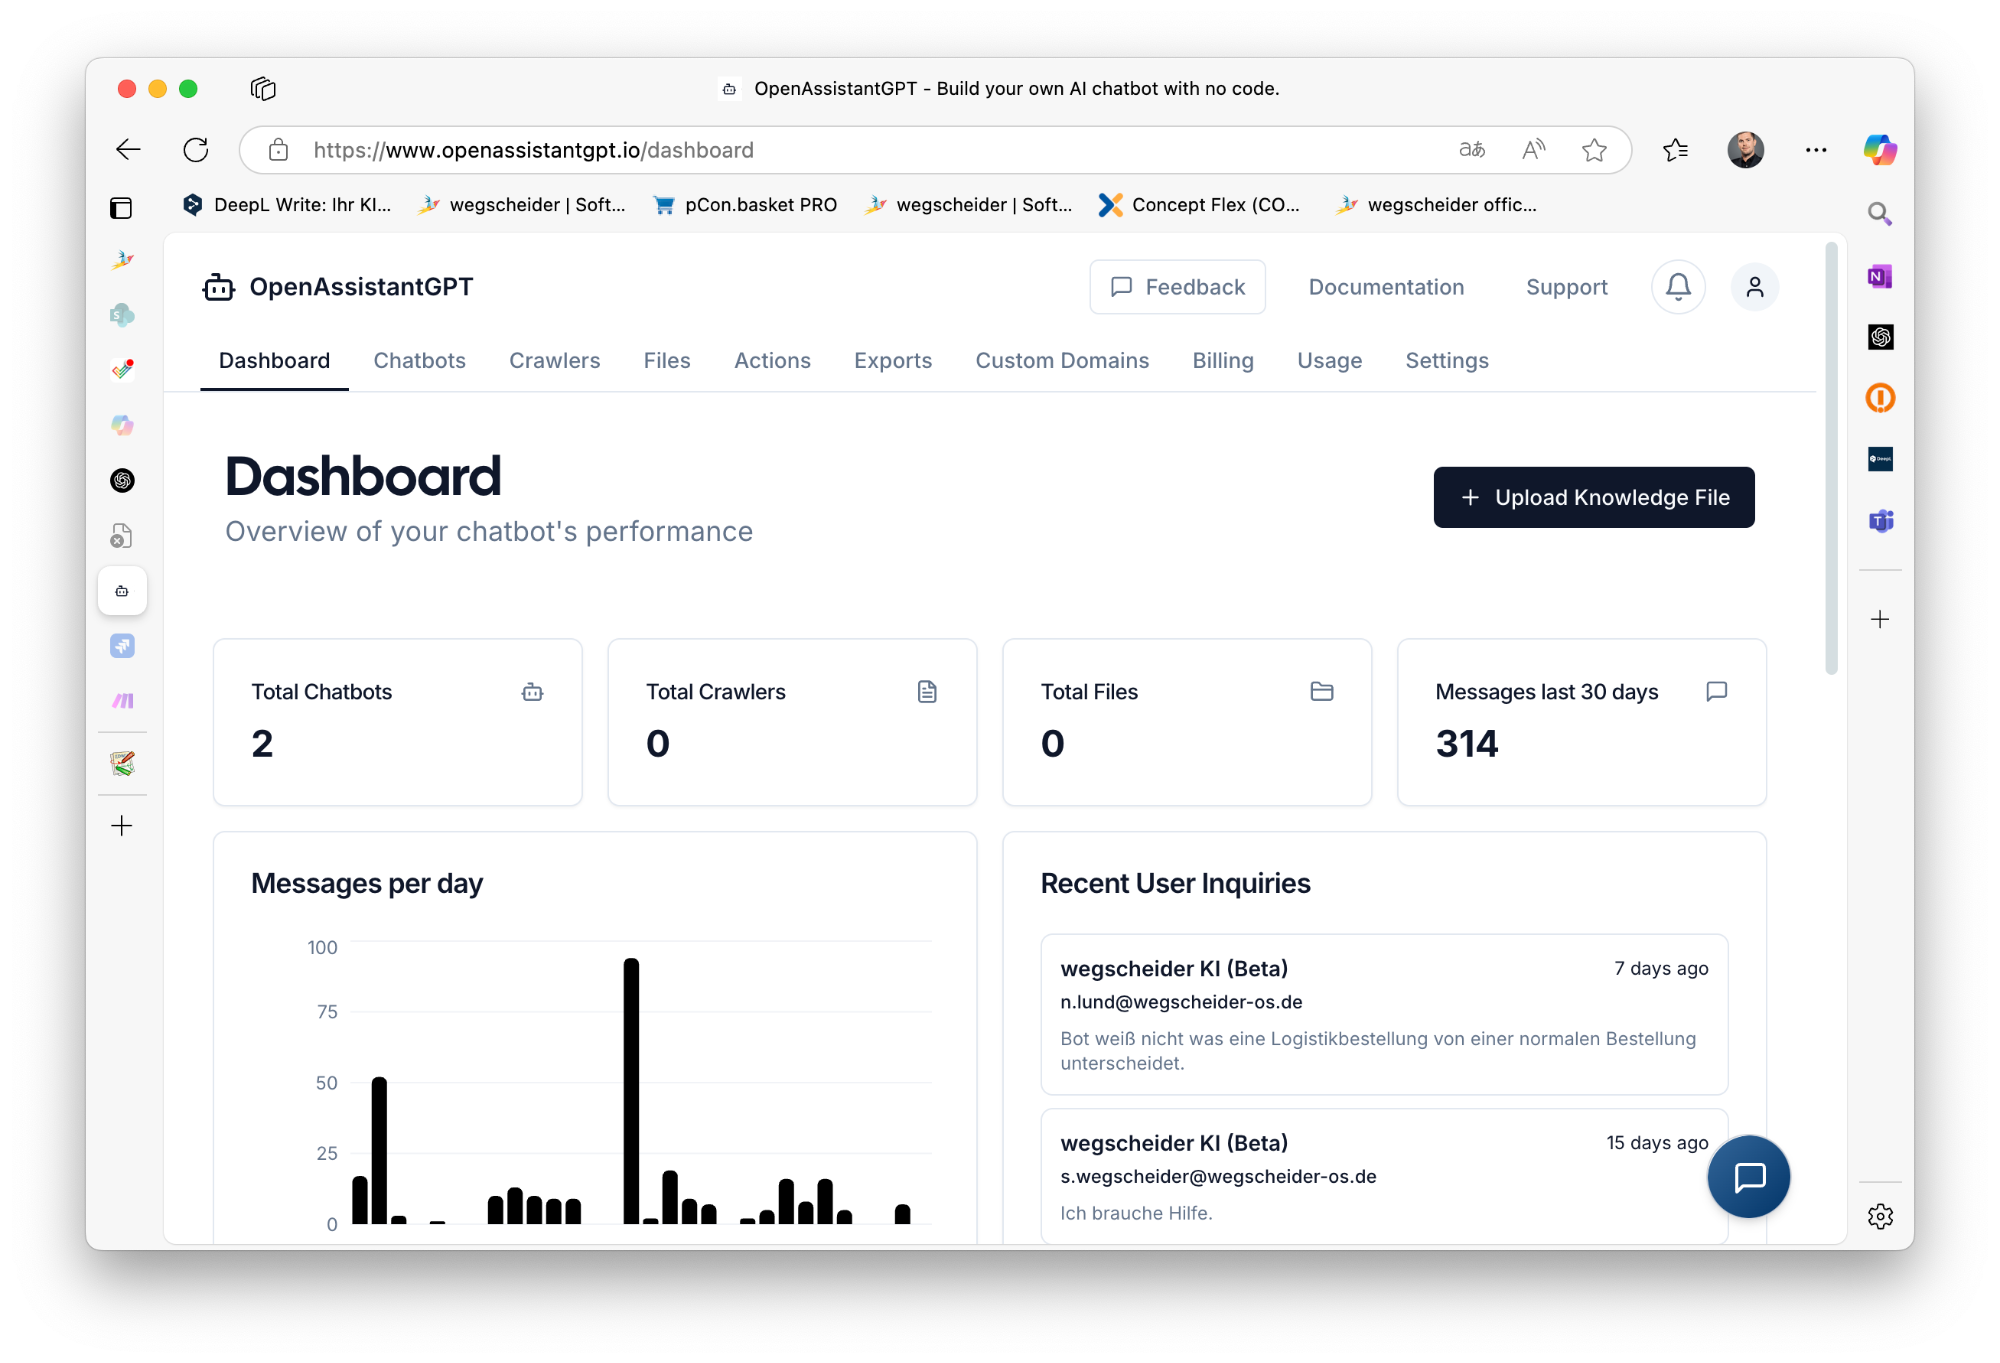View site information lock icon
The width and height of the screenshot is (2000, 1363).
pos(278,150)
